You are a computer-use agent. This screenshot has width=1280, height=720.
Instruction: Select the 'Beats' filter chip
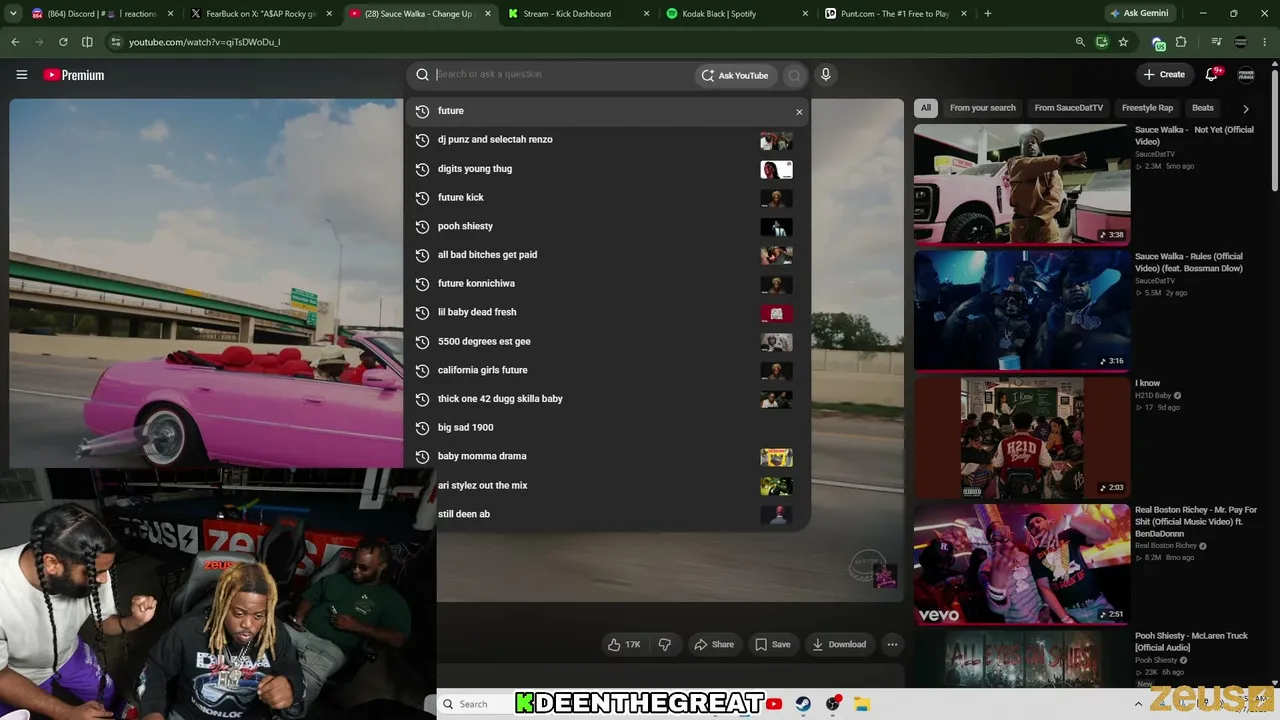coord(1203,108)
